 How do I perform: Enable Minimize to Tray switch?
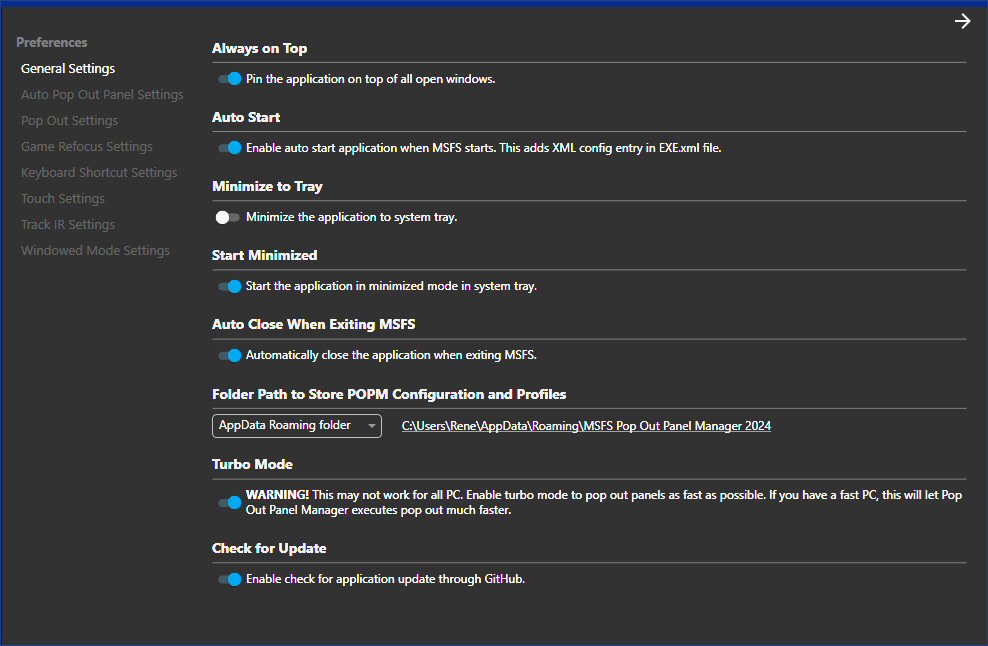pos(229,217)
